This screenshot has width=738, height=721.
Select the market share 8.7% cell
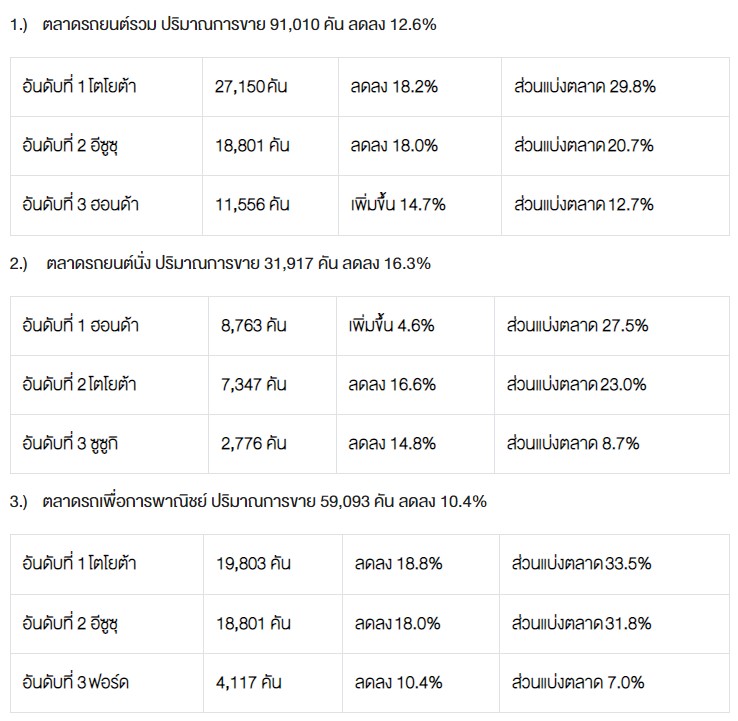(573, 442)
